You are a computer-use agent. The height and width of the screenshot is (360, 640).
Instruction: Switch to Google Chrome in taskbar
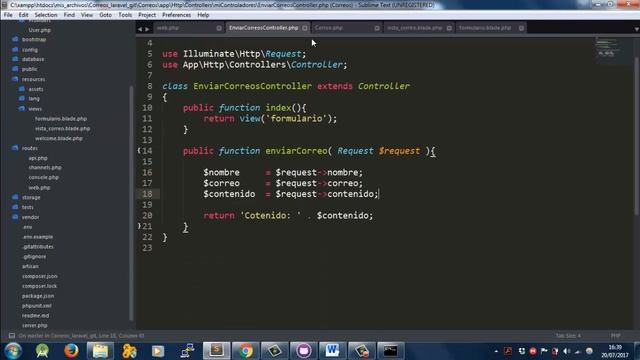tap(246, 351)
